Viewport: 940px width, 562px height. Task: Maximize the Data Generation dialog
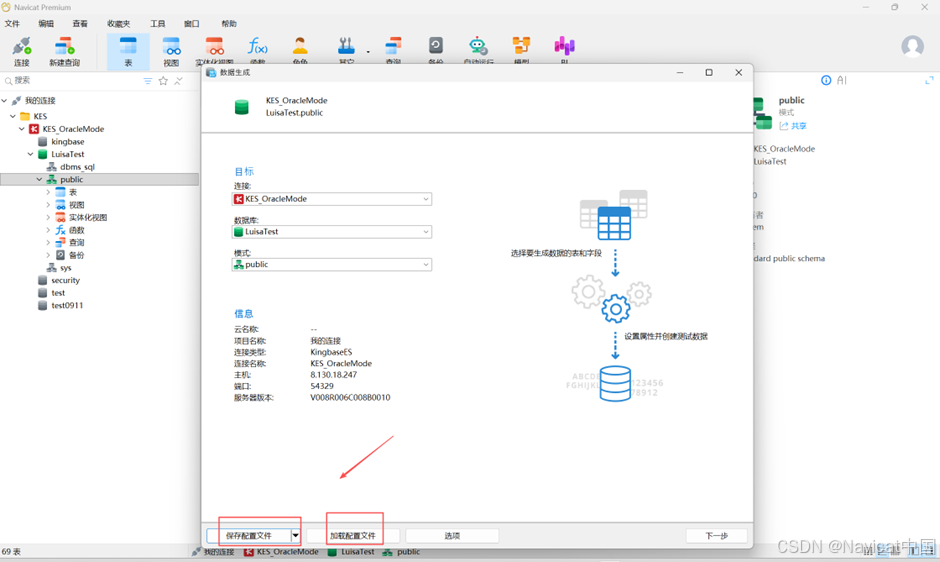coord(709,73)
